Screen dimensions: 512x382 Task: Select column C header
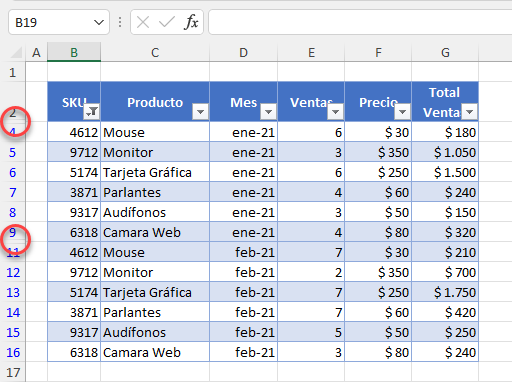click(155, 52)
